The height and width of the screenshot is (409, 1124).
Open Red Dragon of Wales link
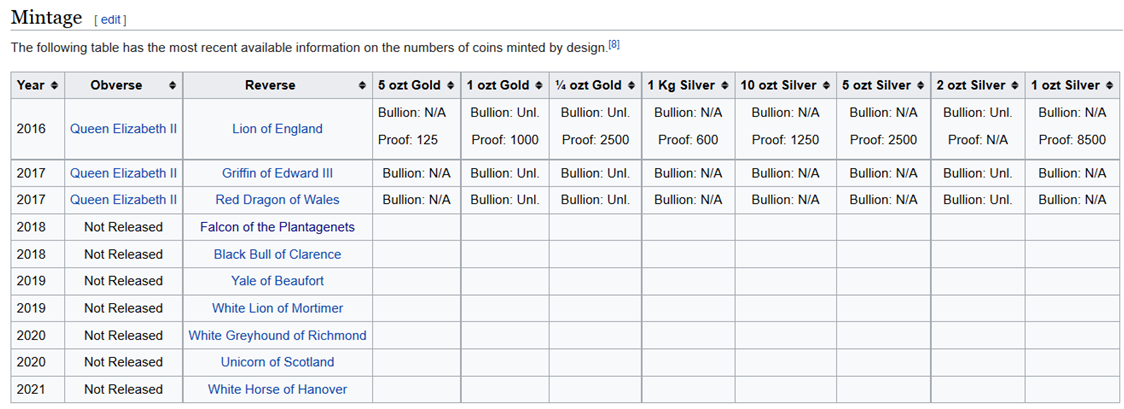tap(277, 200)
